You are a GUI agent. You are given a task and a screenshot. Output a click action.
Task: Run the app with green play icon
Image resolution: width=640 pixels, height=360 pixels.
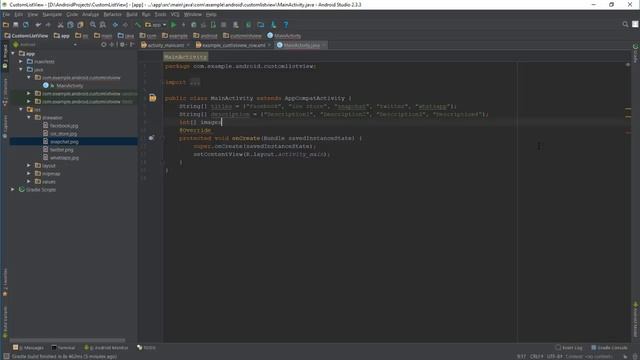click(173, 25)
